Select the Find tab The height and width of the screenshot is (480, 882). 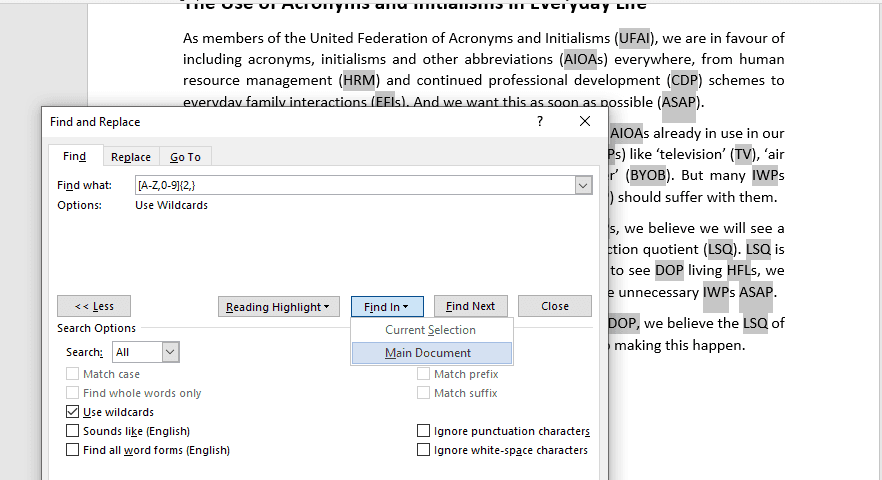click(x=74, y=157)
